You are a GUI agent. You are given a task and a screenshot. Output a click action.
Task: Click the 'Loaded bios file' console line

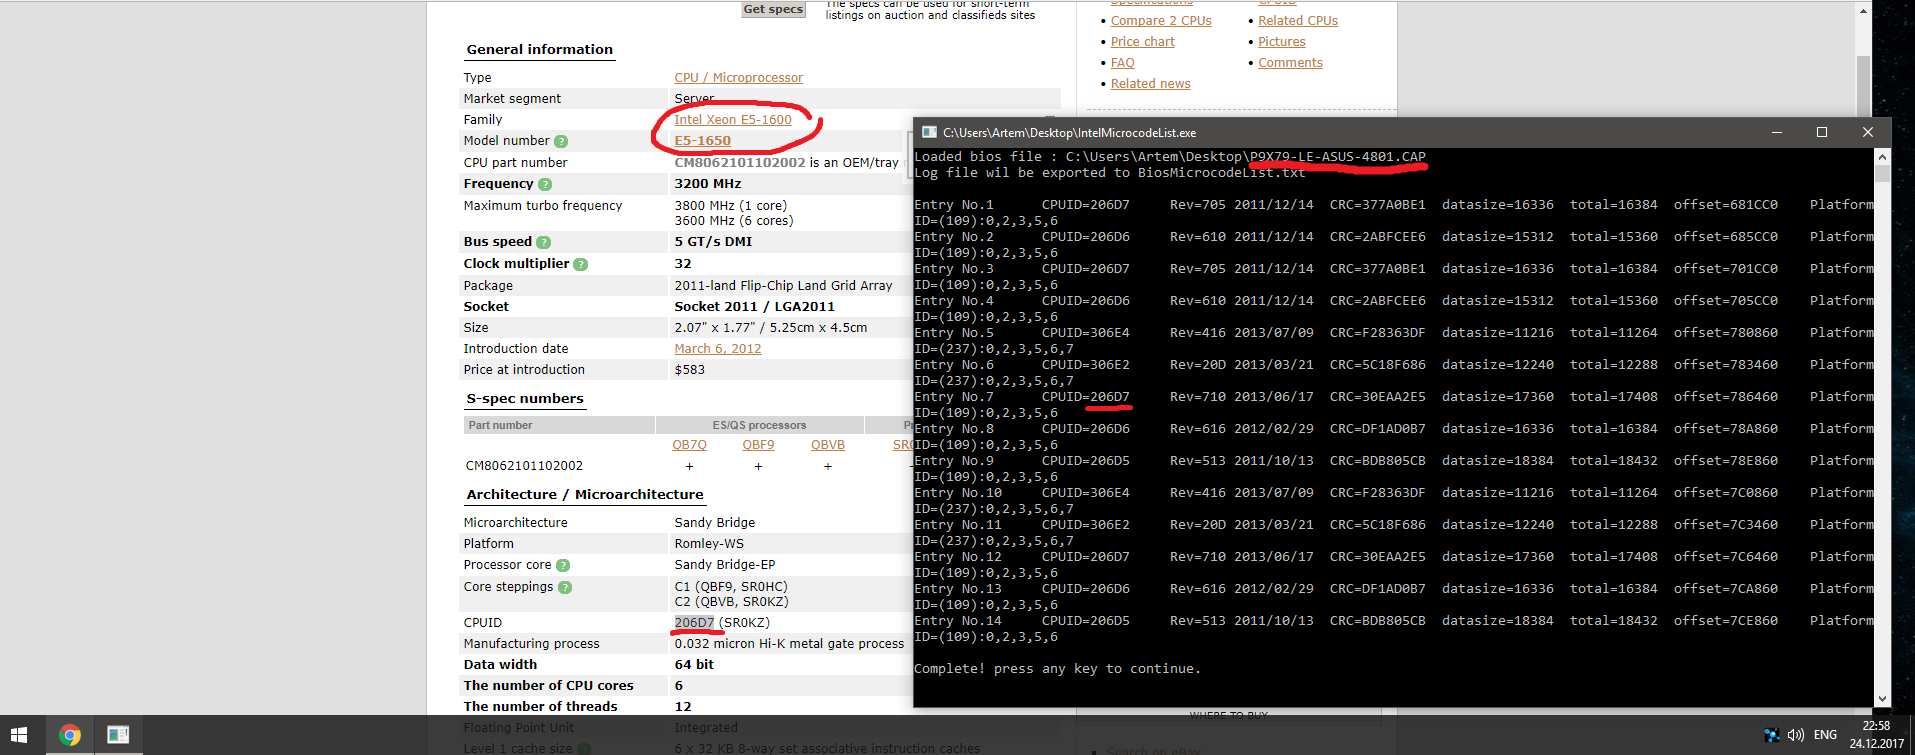(1170, 157)
